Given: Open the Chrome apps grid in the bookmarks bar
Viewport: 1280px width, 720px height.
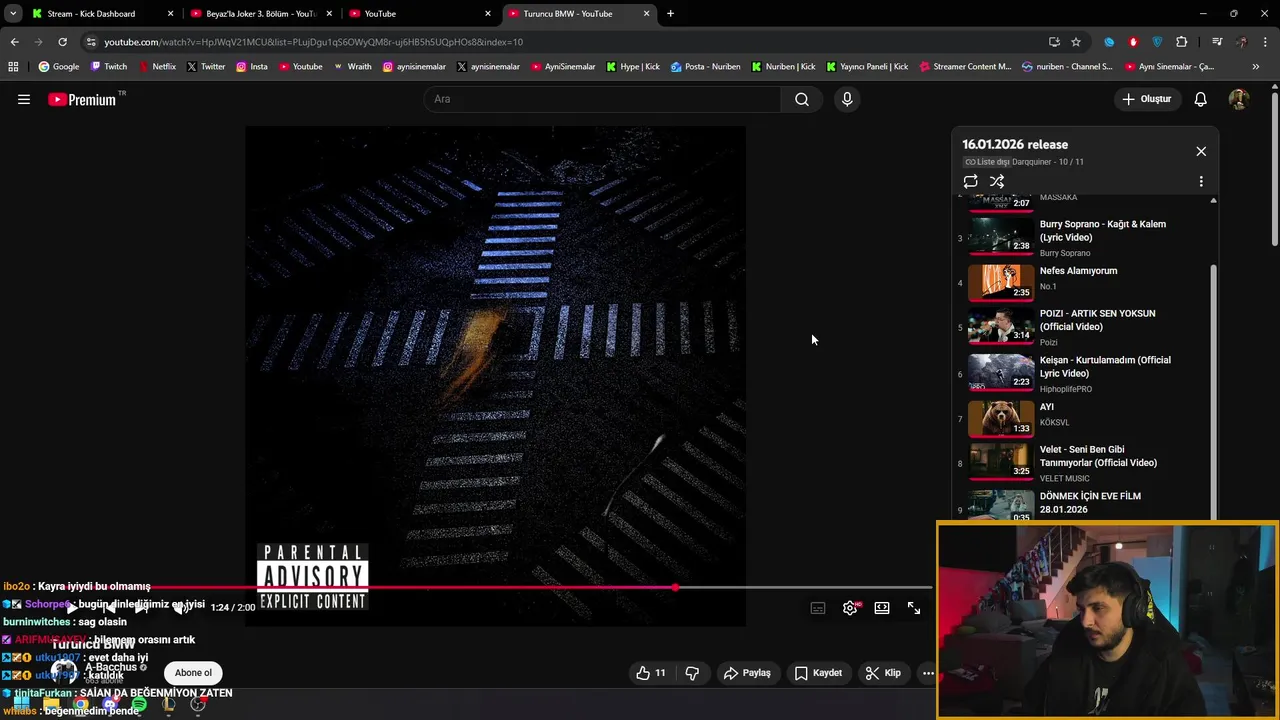Looking at the screenshot, I should 13,67.
